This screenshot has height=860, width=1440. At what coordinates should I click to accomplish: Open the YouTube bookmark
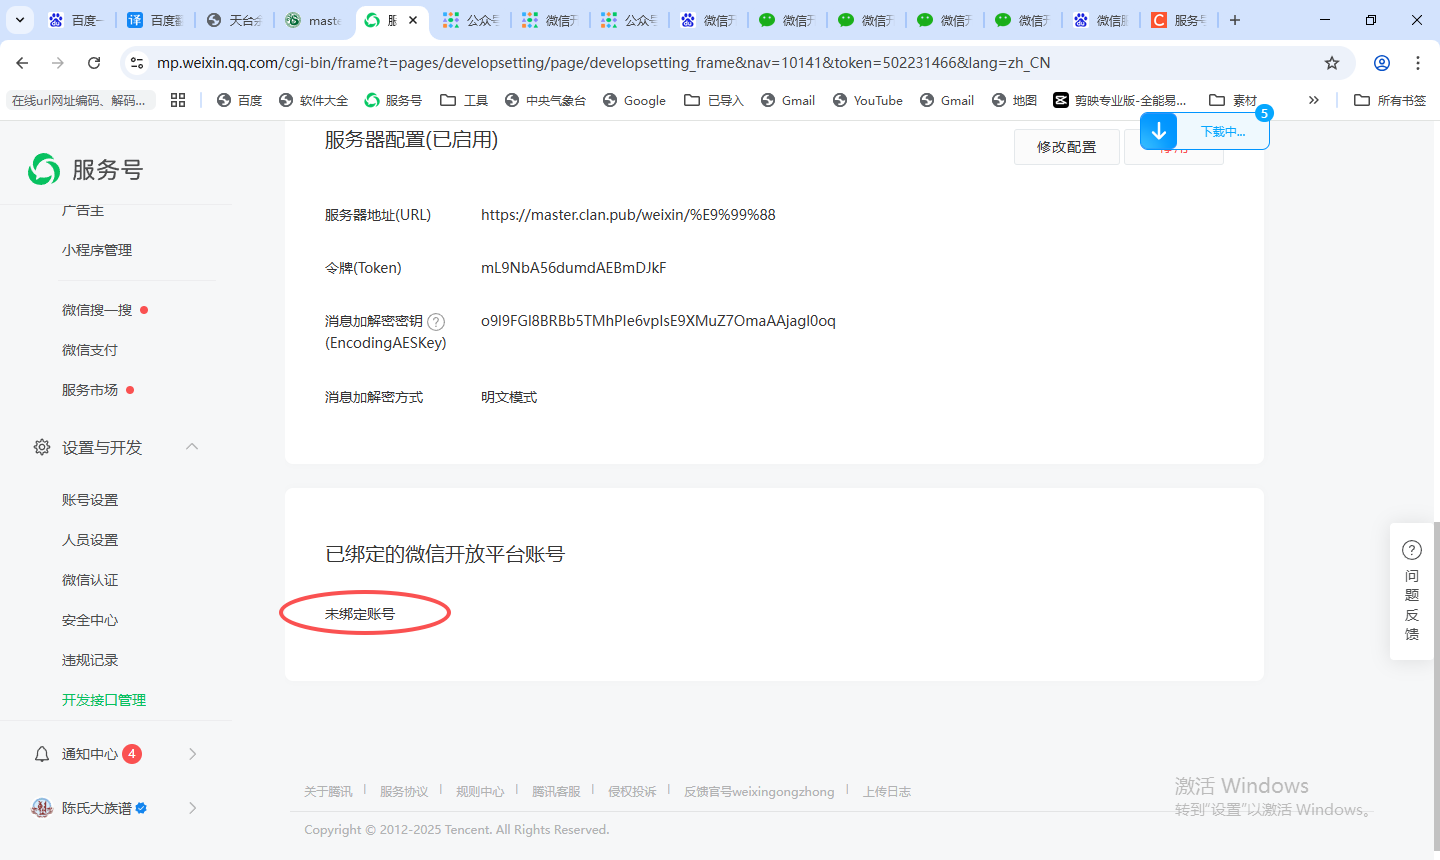(867, 100)
